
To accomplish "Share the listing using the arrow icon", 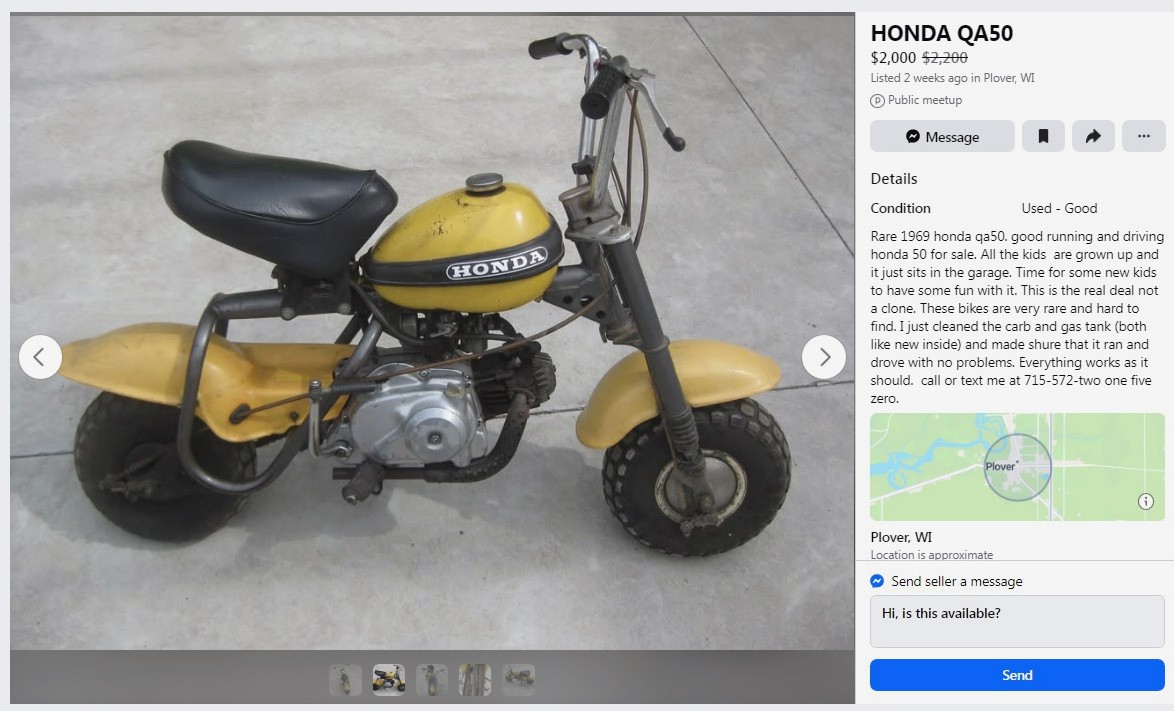I will pos(1093,136).
